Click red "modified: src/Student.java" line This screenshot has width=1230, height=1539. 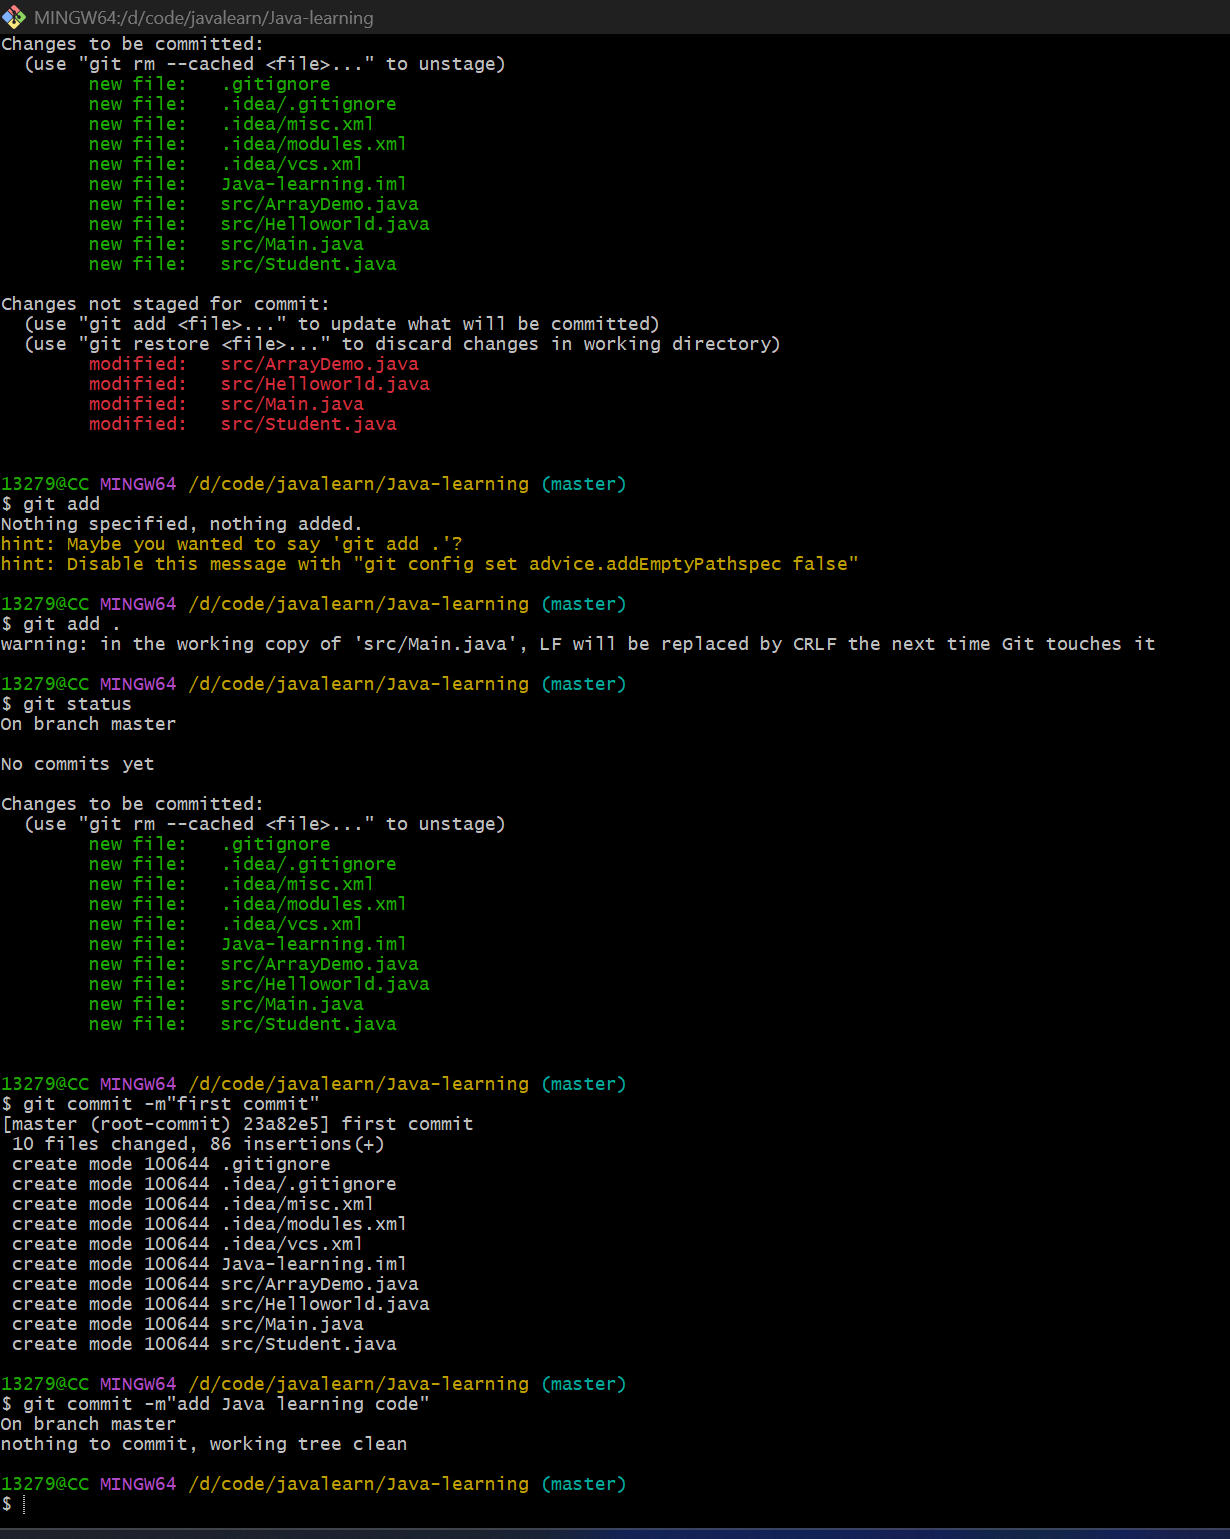pyautogui.click(x=242, y=424)
